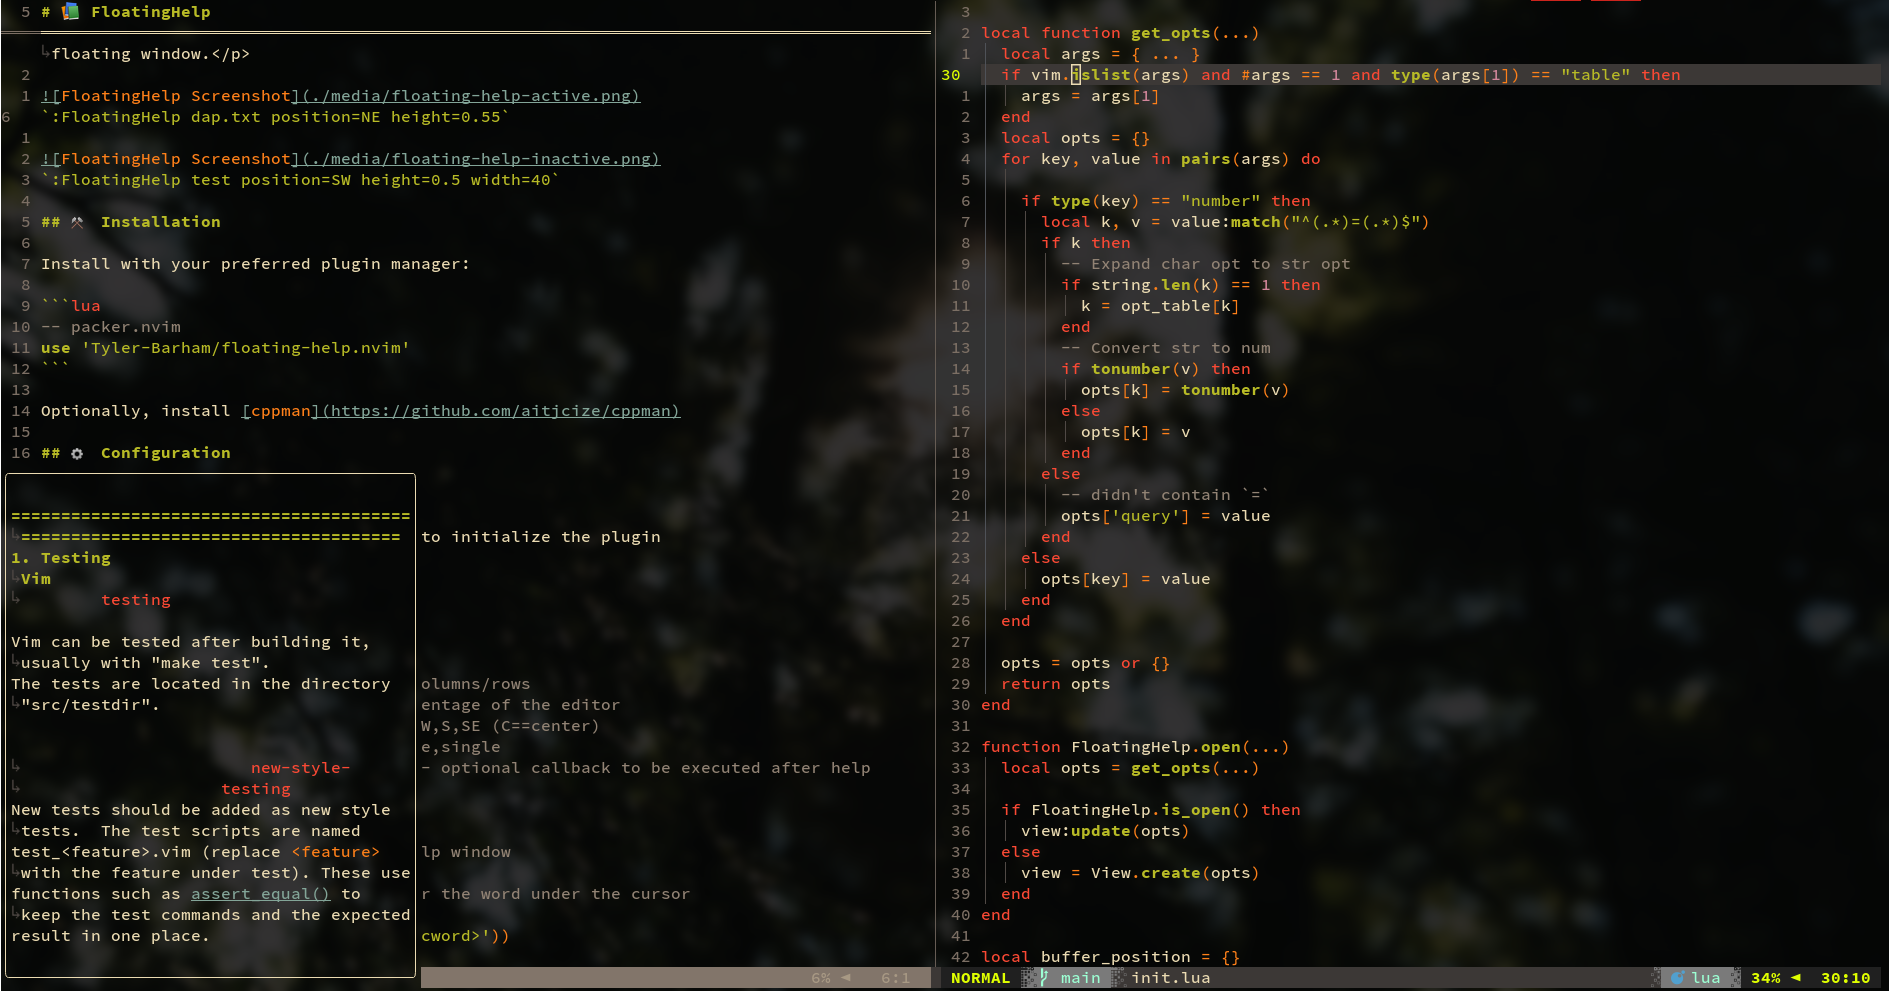Image resolution: width=1890 pixels, height=992 pixels.
Task: Click the 'lua' filetype label in statusline
Action: click(x=1706, y=978)
